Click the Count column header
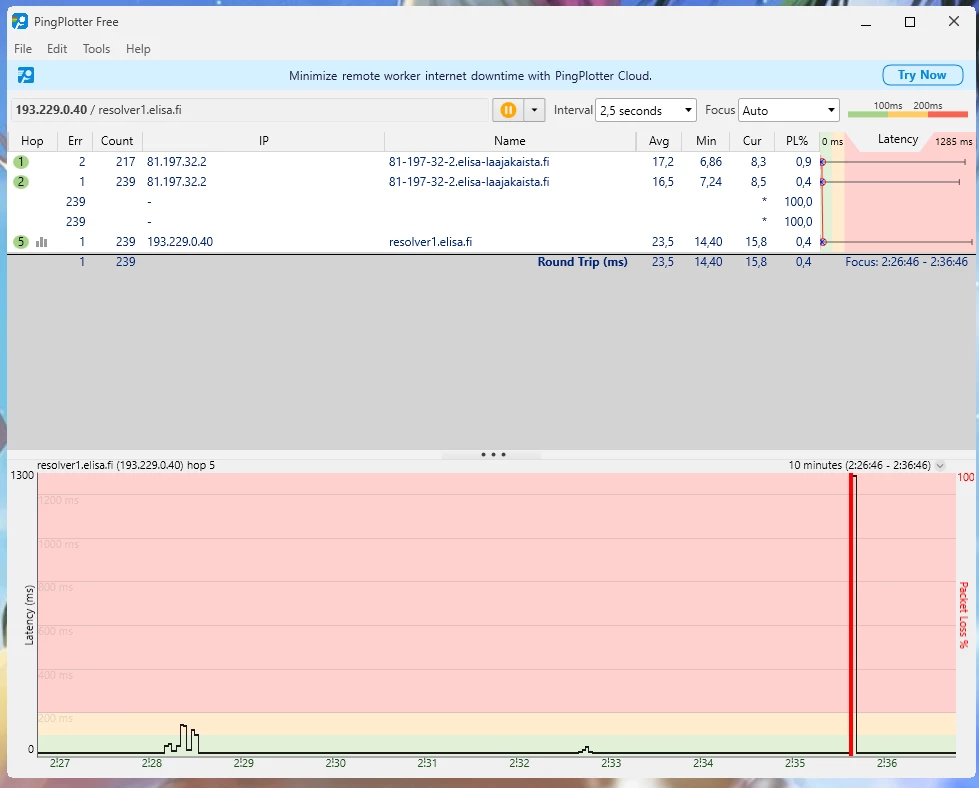Screen dimensions: 979x788 pyautogui.click(x=117, y=141)
